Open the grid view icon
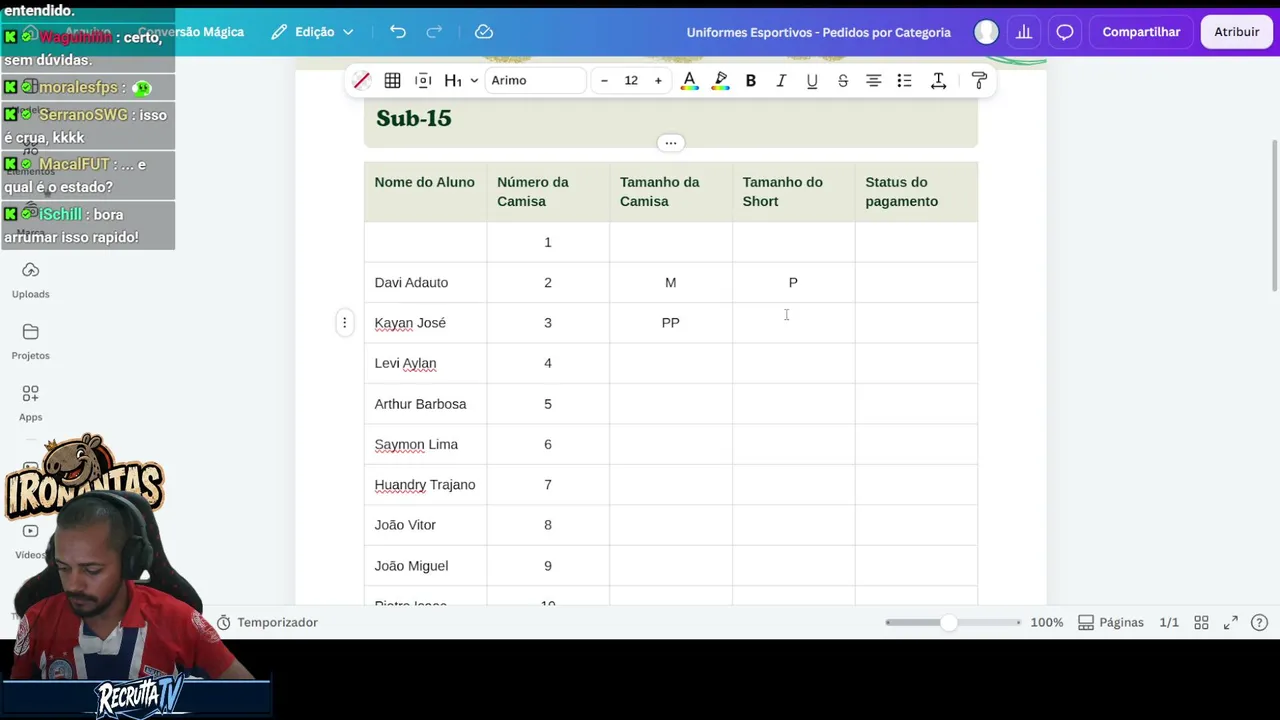This screenshot has height=720, width=1280. click(1201, 622)
